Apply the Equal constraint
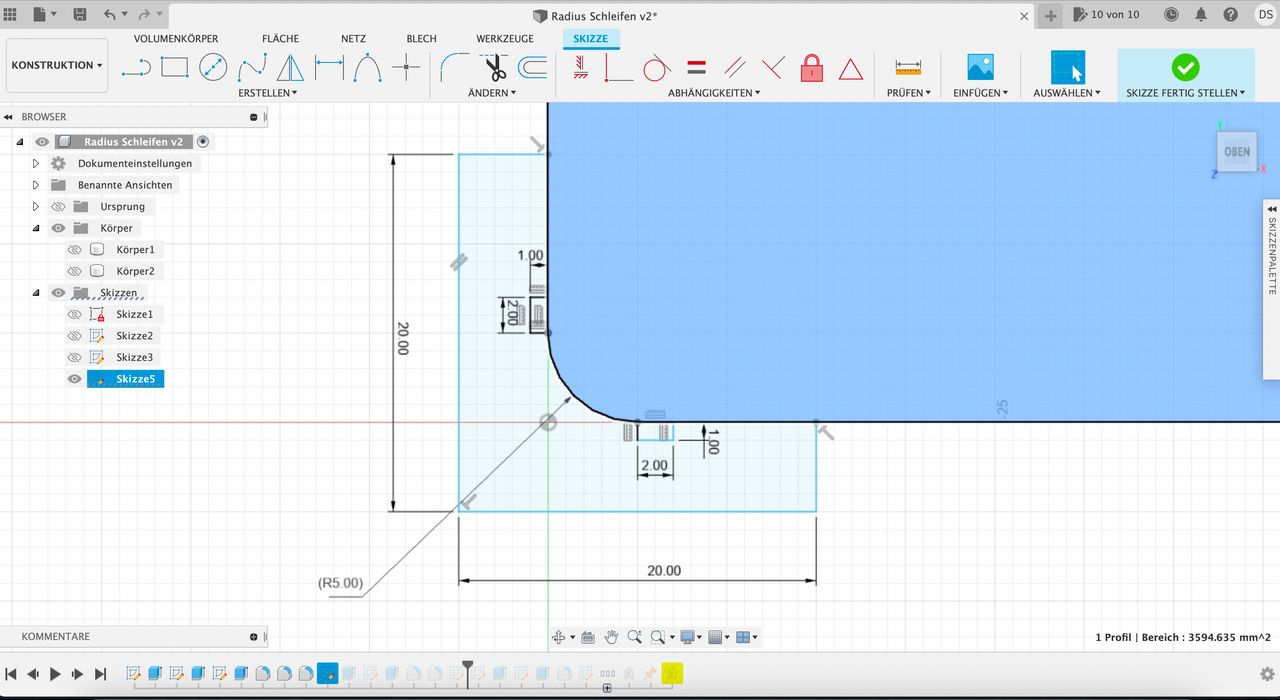The width and height of the screenshot is (1280, 700). click(x=697, y=68)
